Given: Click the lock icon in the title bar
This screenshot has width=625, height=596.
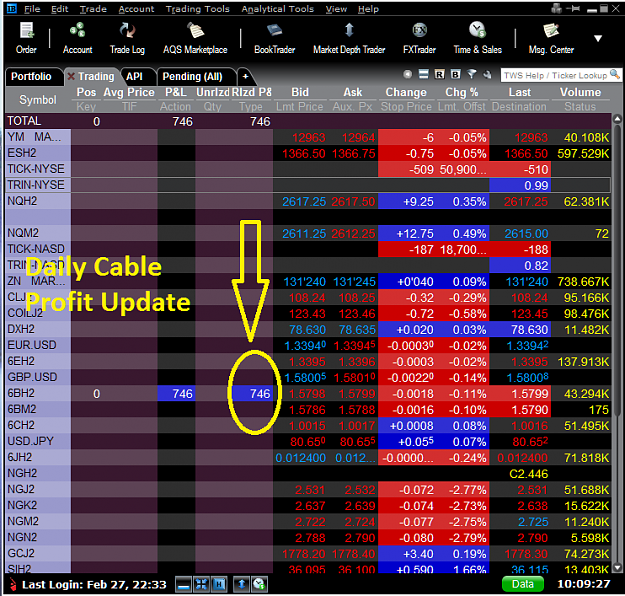Looking at the screenshot, I should pos(557,8).
